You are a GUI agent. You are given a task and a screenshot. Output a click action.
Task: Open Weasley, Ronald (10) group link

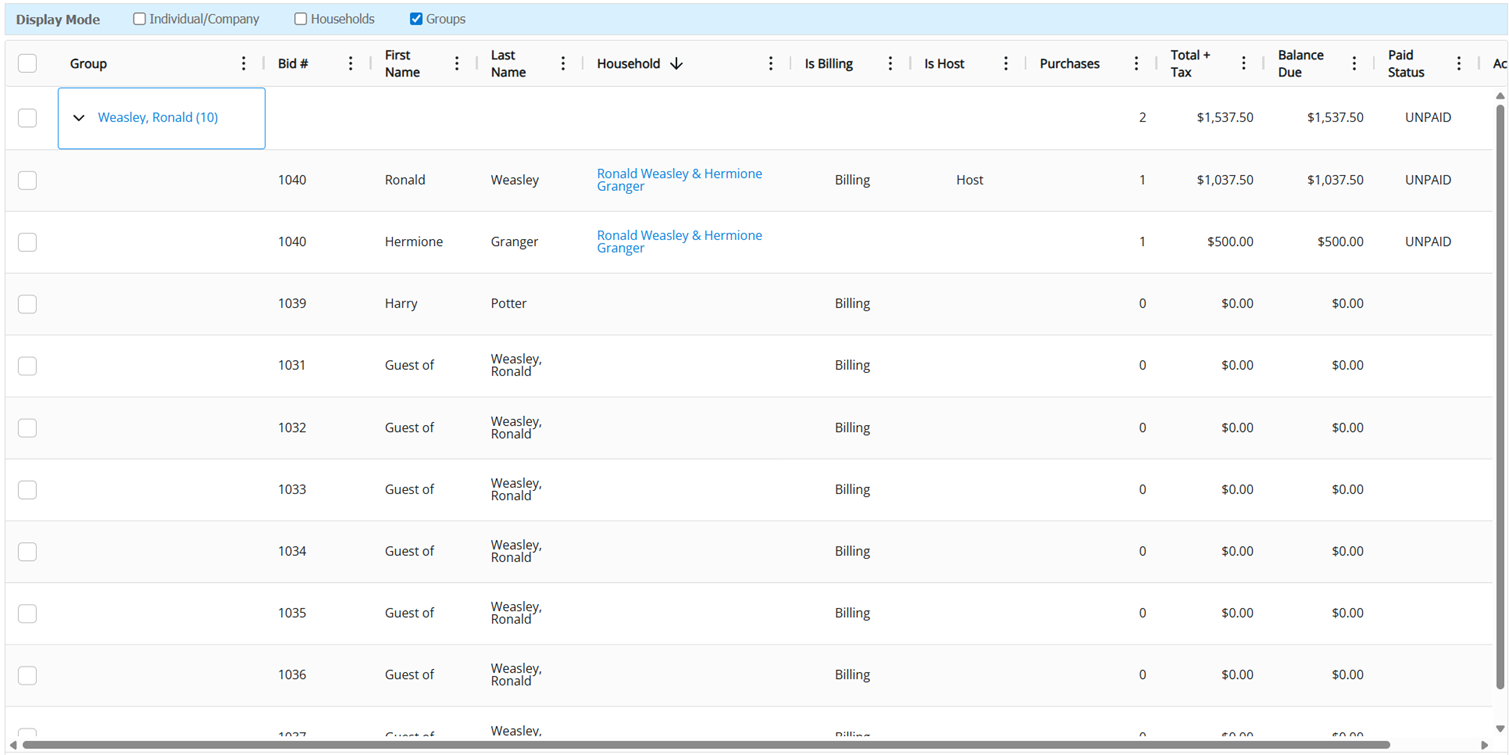pos(158,118)
